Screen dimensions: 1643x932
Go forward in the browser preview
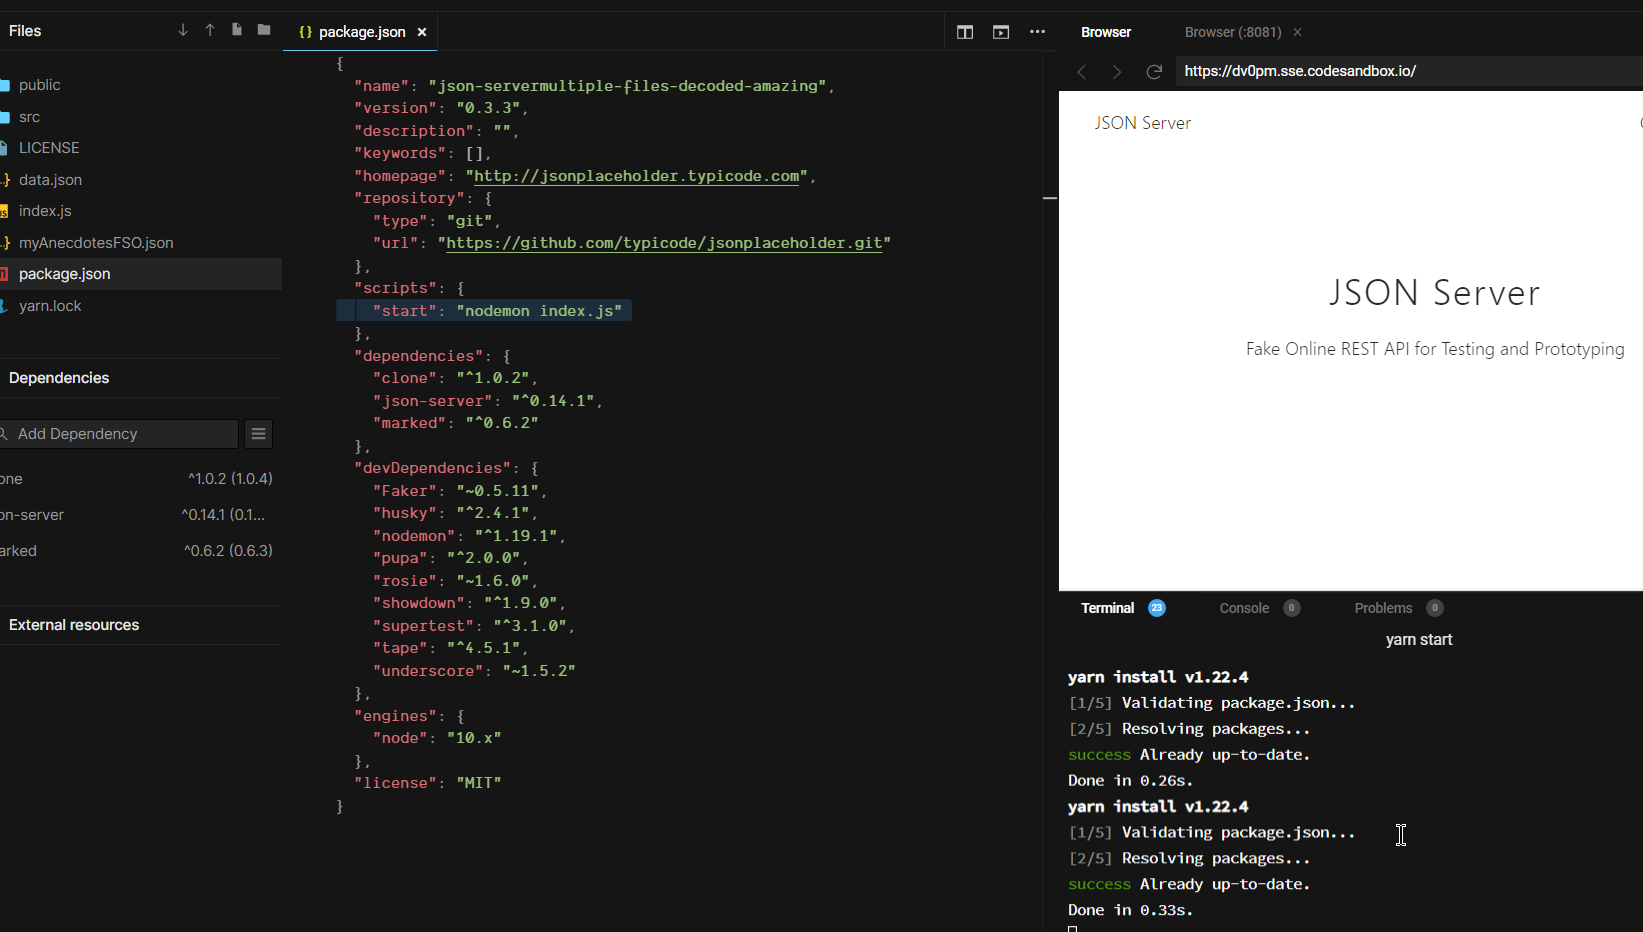pyautogui.click(x=1117, y=71)
